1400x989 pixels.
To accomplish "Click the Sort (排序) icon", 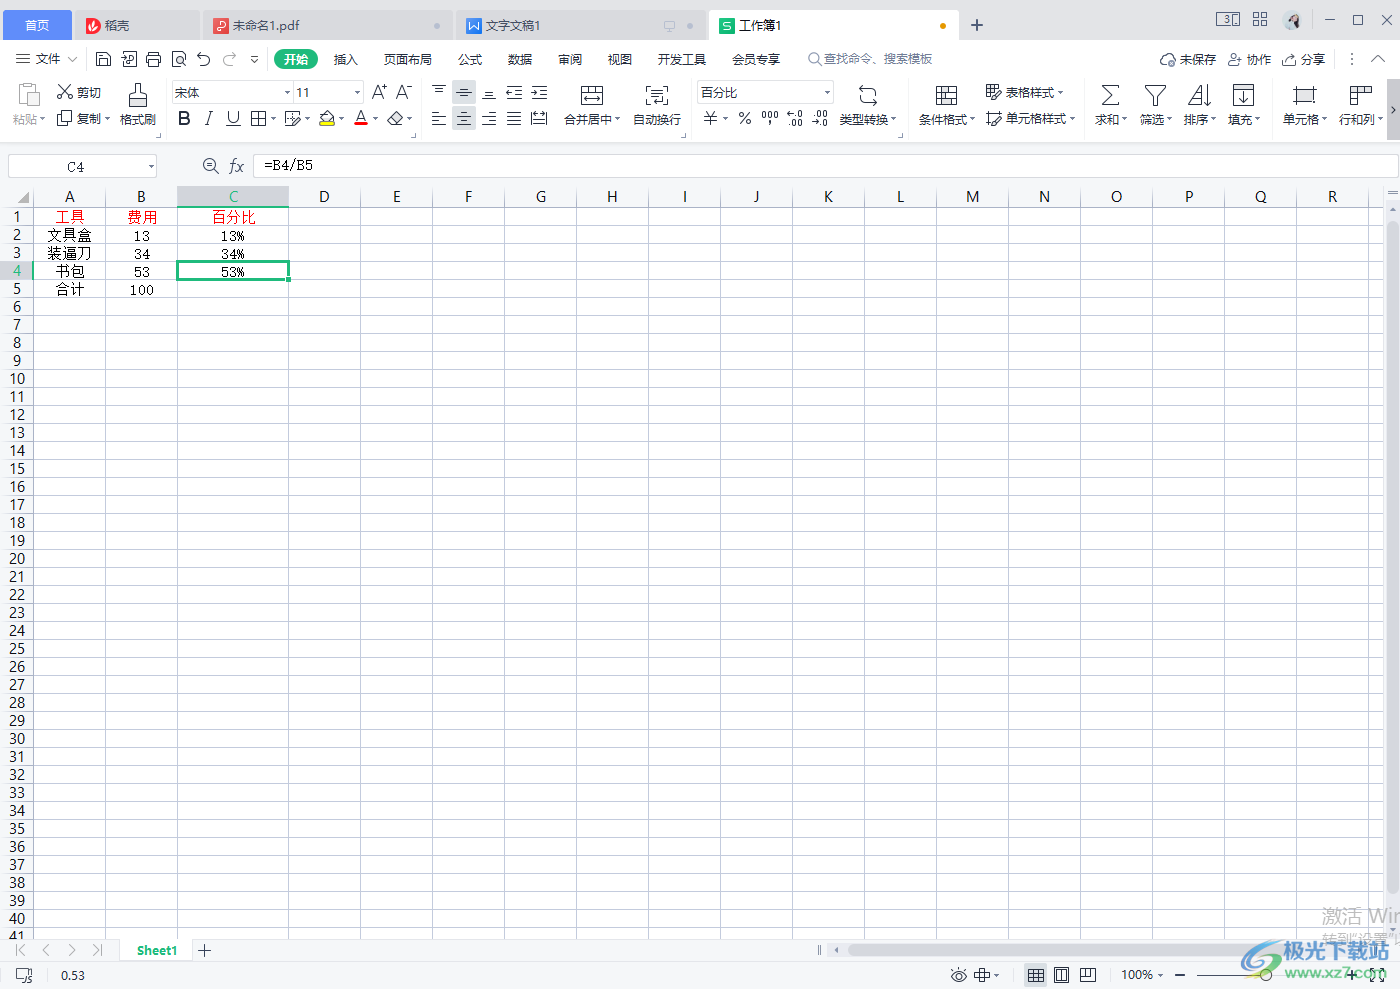I will pos(1199,104).
